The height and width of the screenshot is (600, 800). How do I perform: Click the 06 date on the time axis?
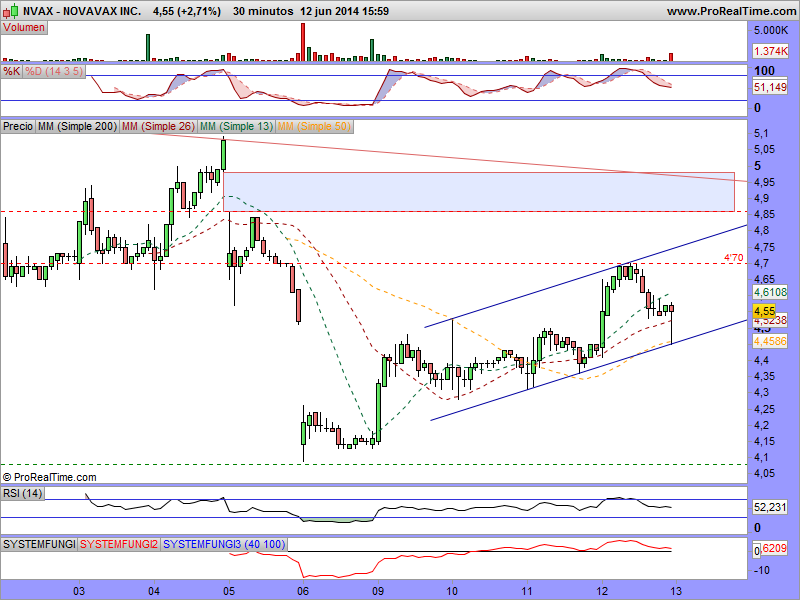[x=304, y=591]
